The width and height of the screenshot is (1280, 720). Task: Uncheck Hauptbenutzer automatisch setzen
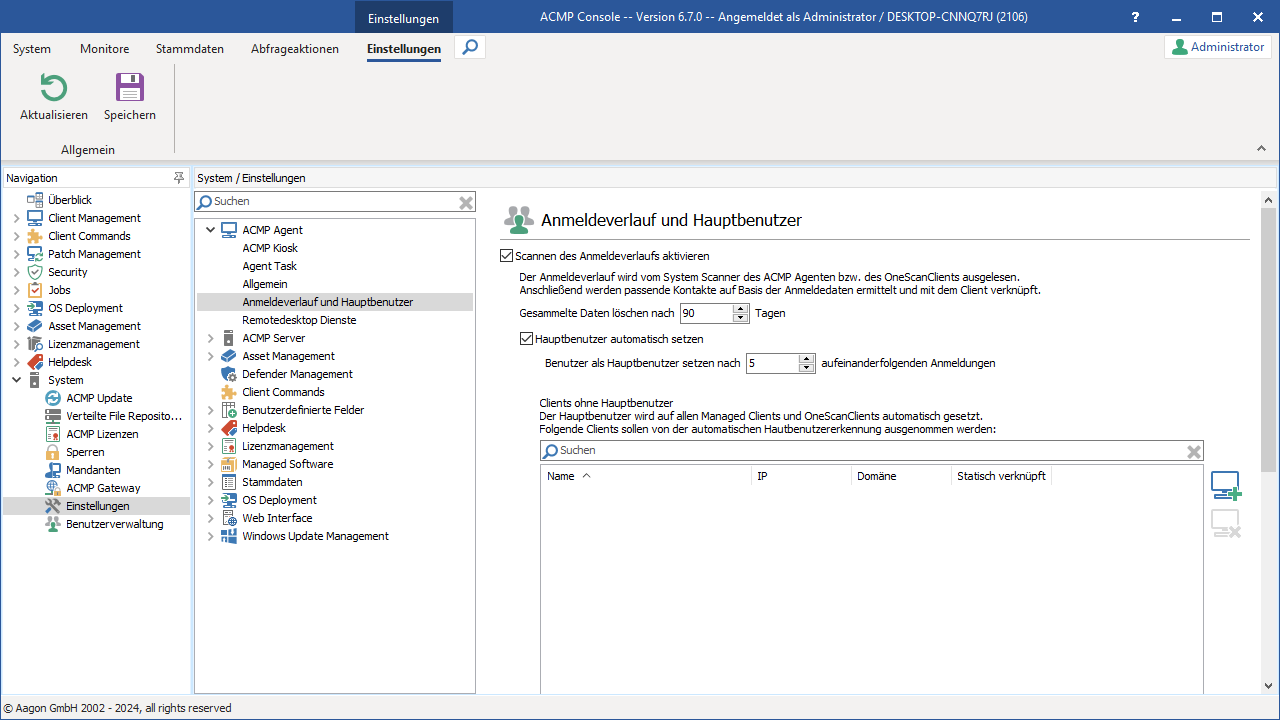click(x=527, y=339)
